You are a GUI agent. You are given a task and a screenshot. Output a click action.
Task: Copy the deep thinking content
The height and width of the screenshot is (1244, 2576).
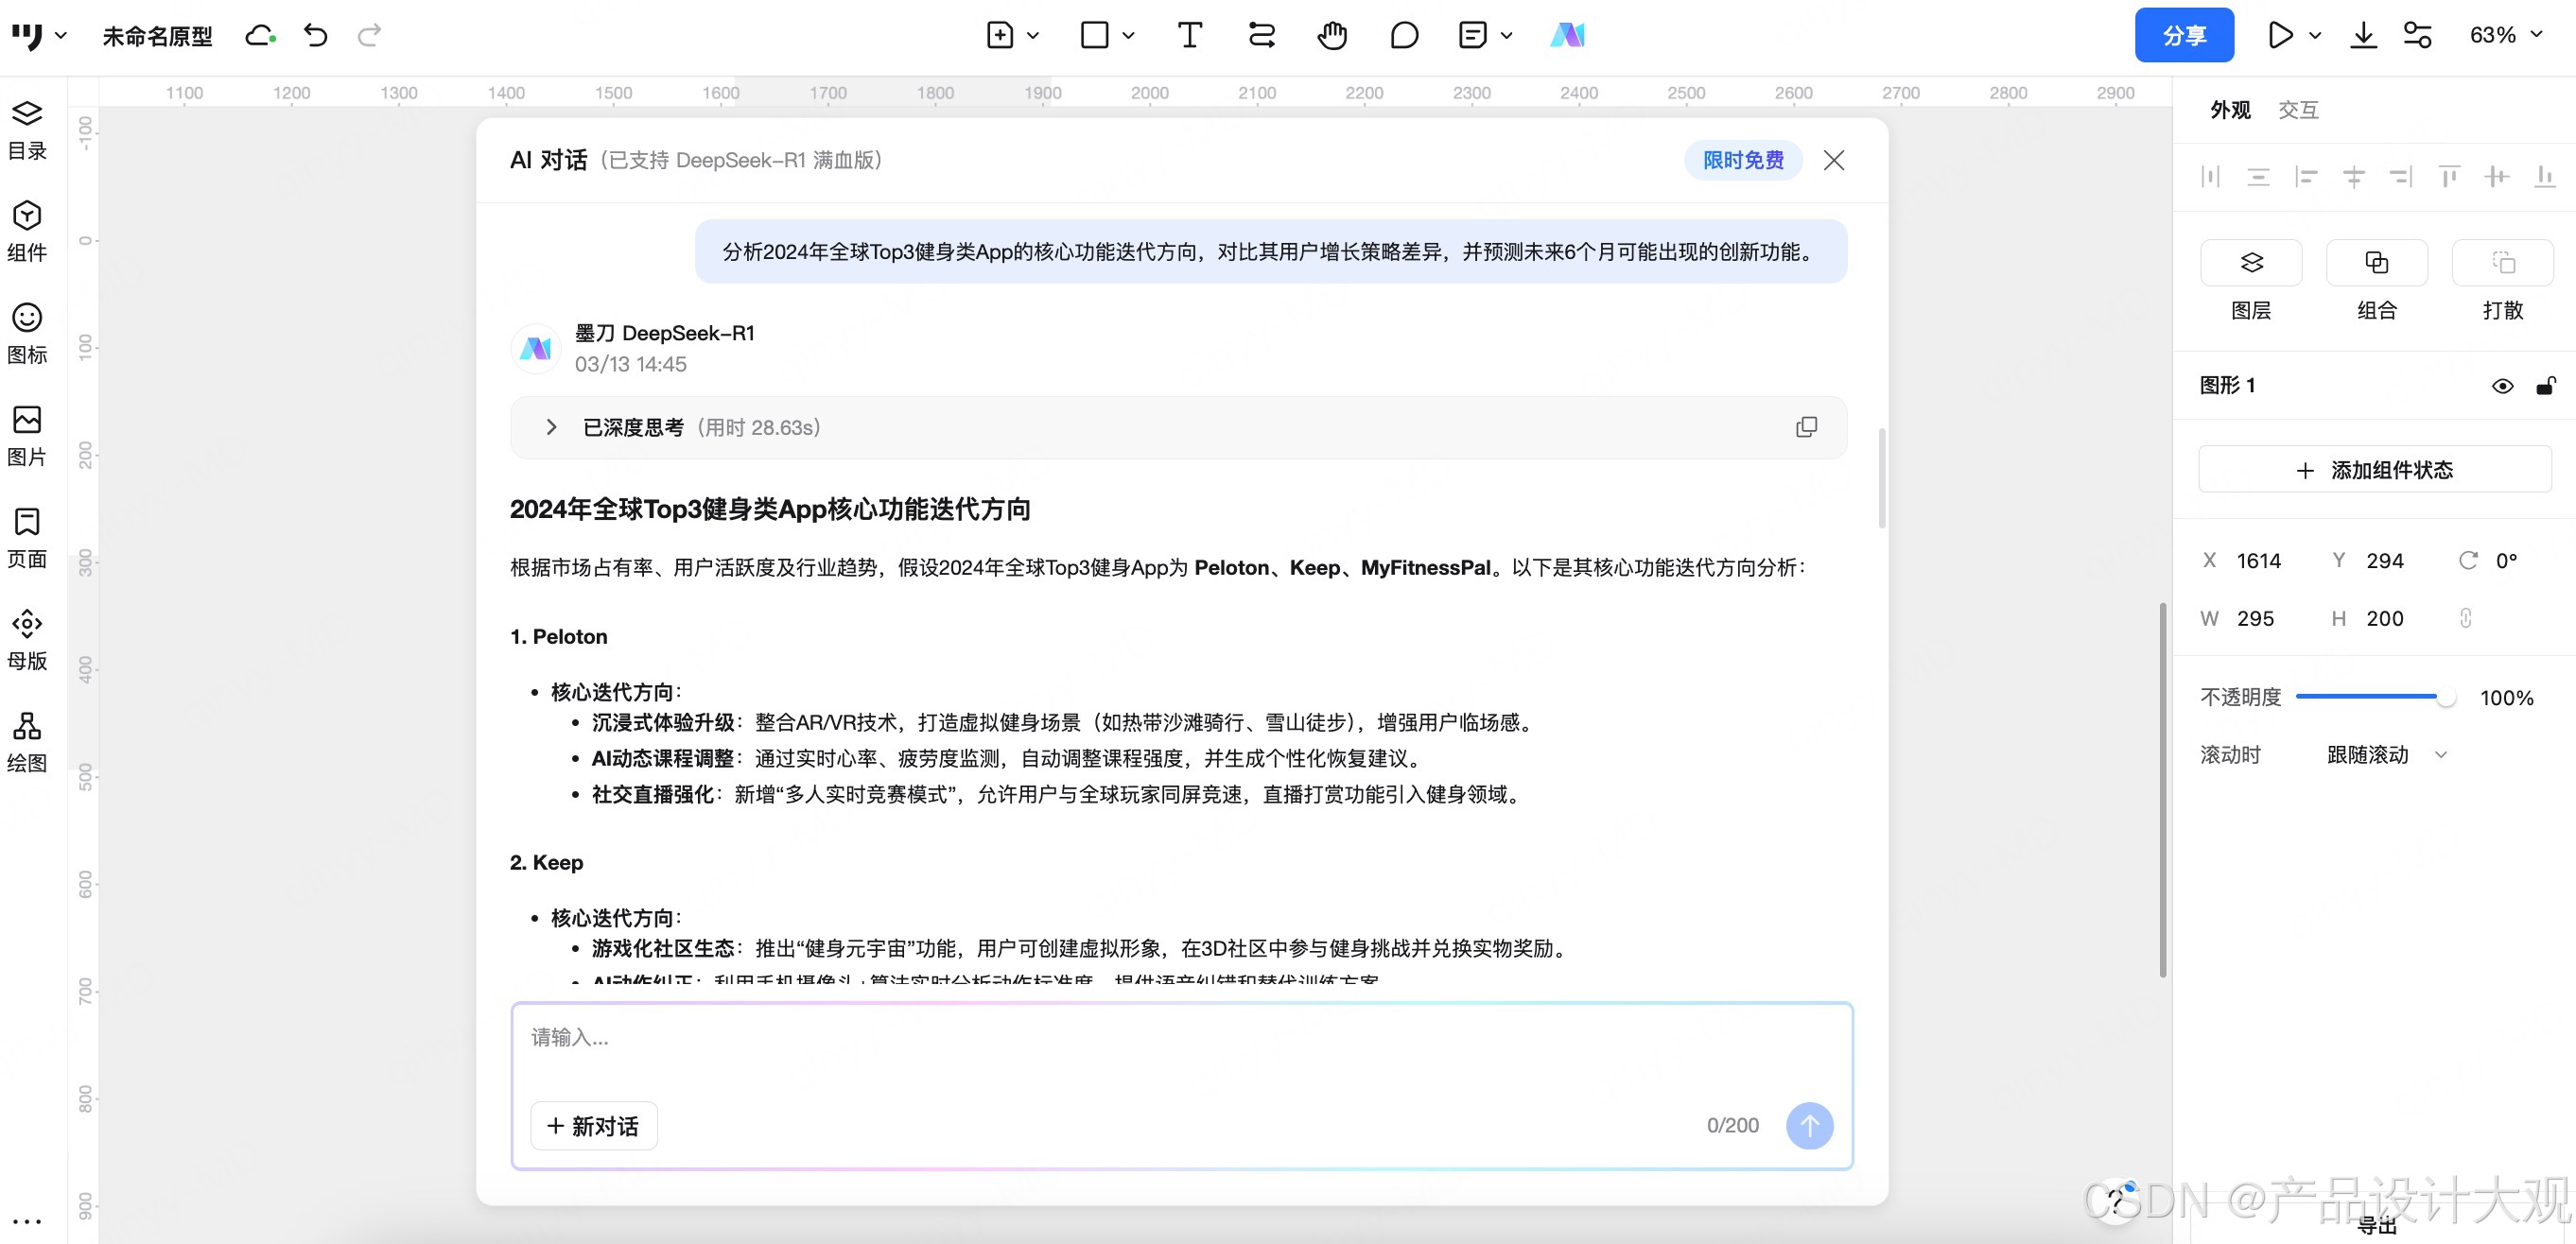pyautogui.click(x=1806, y=428)
